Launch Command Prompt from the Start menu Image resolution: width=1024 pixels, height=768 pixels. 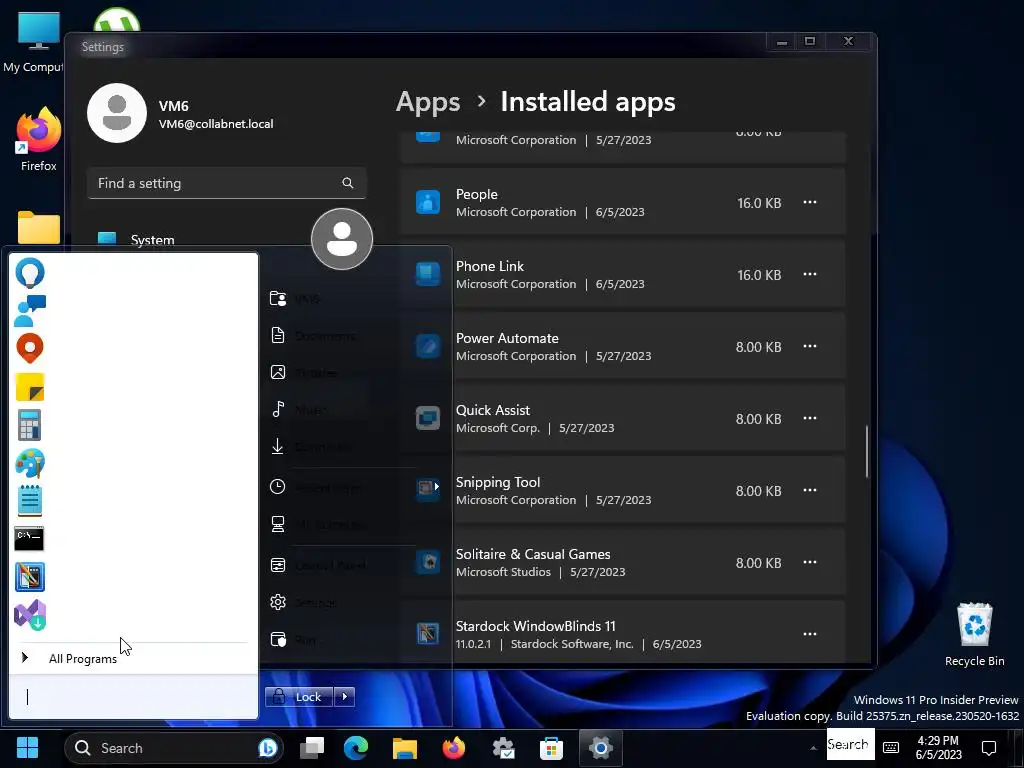coord(29,539)
